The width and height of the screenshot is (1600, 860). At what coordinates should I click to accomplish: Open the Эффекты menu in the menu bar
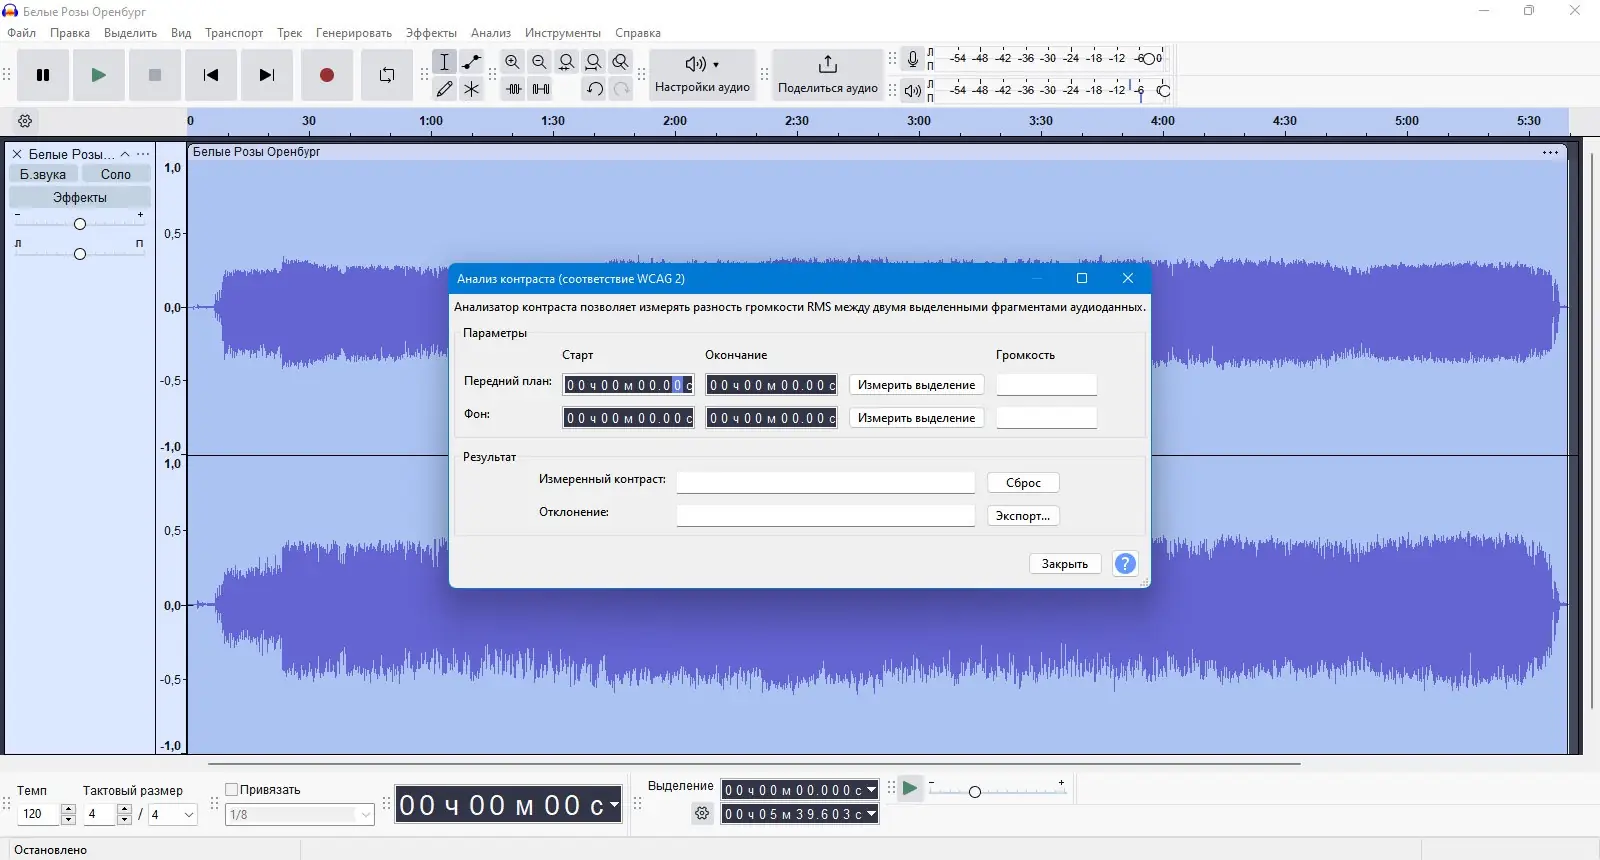point(431,33)
